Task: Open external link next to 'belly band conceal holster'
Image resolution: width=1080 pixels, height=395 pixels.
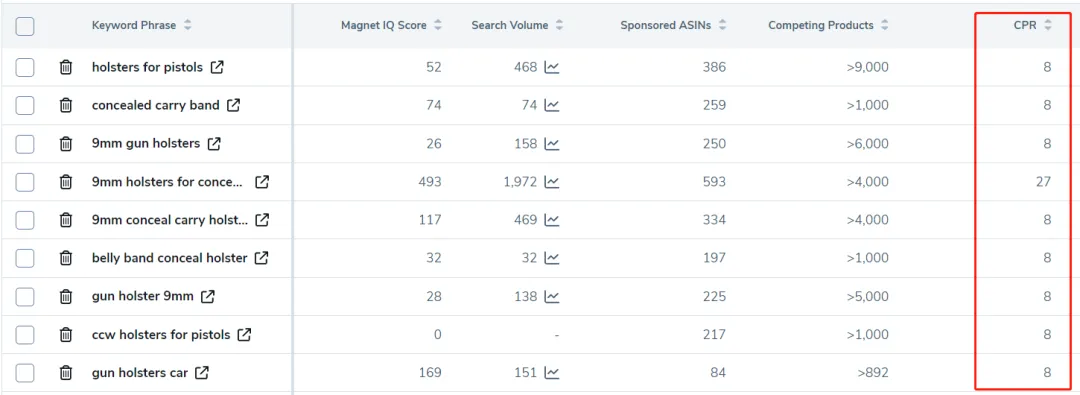Action: click(261, 259)
